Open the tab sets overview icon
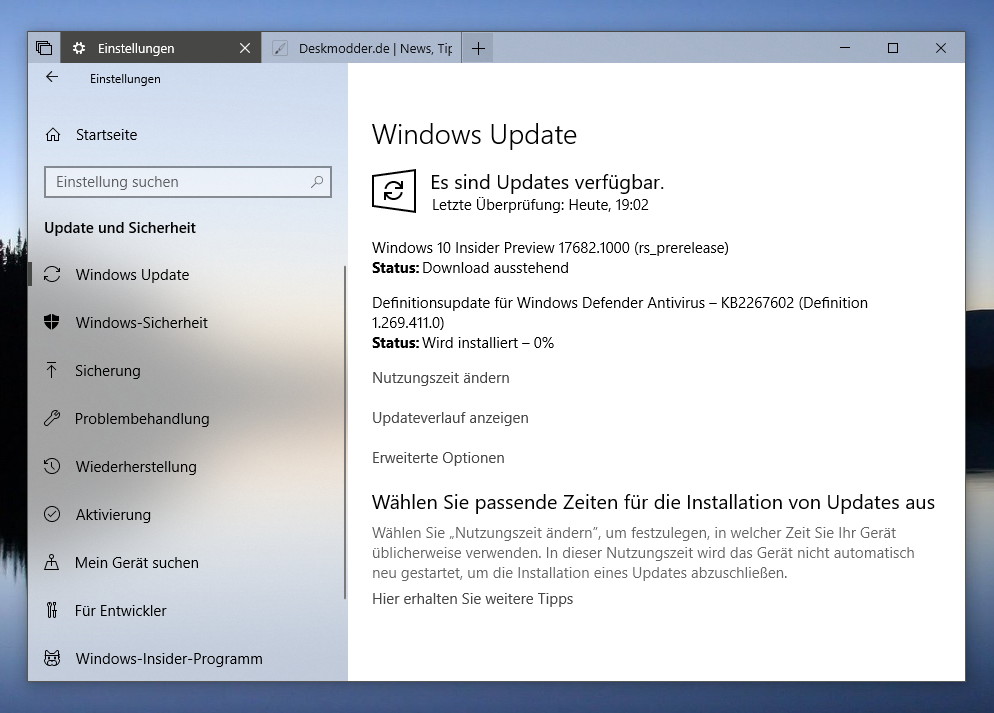This screenshot has height=713, width=994. [44, 48]
